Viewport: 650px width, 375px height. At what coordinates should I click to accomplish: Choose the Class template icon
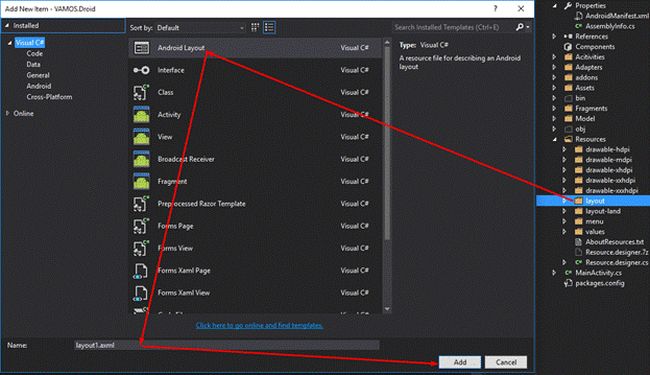click(x=141, y=92)
